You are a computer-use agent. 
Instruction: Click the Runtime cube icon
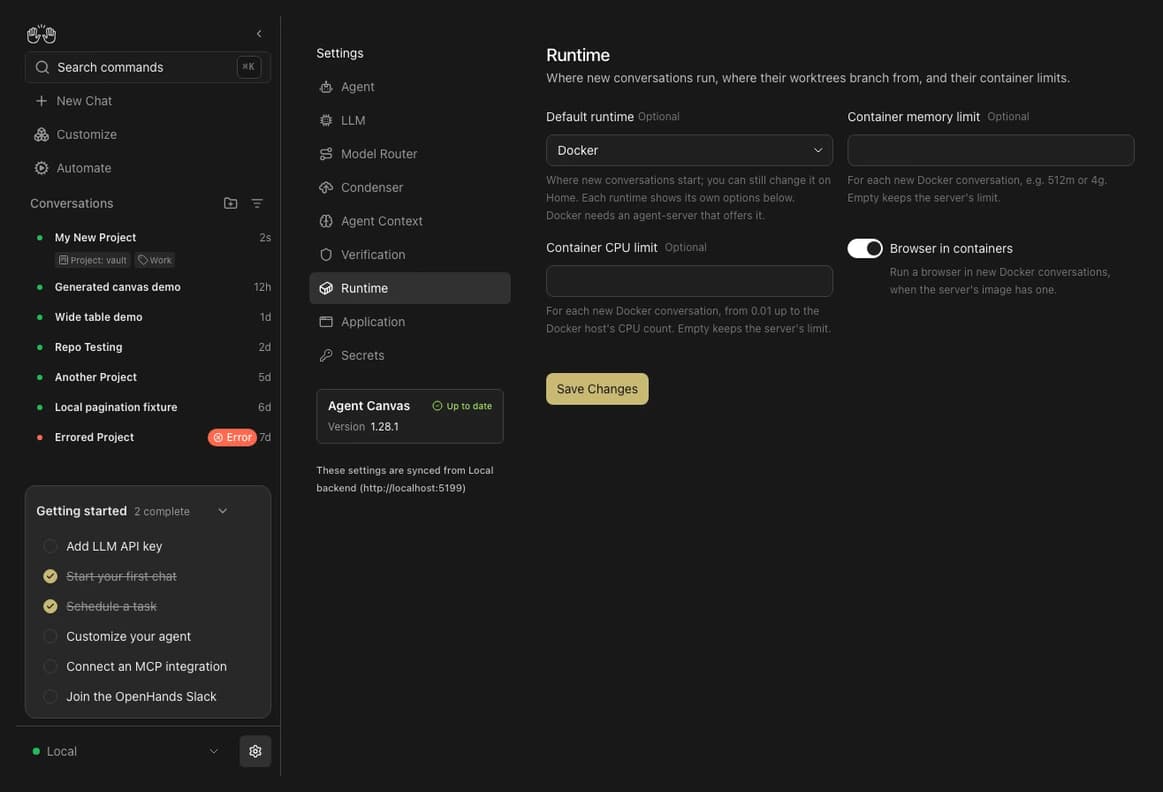pos(326,288)
